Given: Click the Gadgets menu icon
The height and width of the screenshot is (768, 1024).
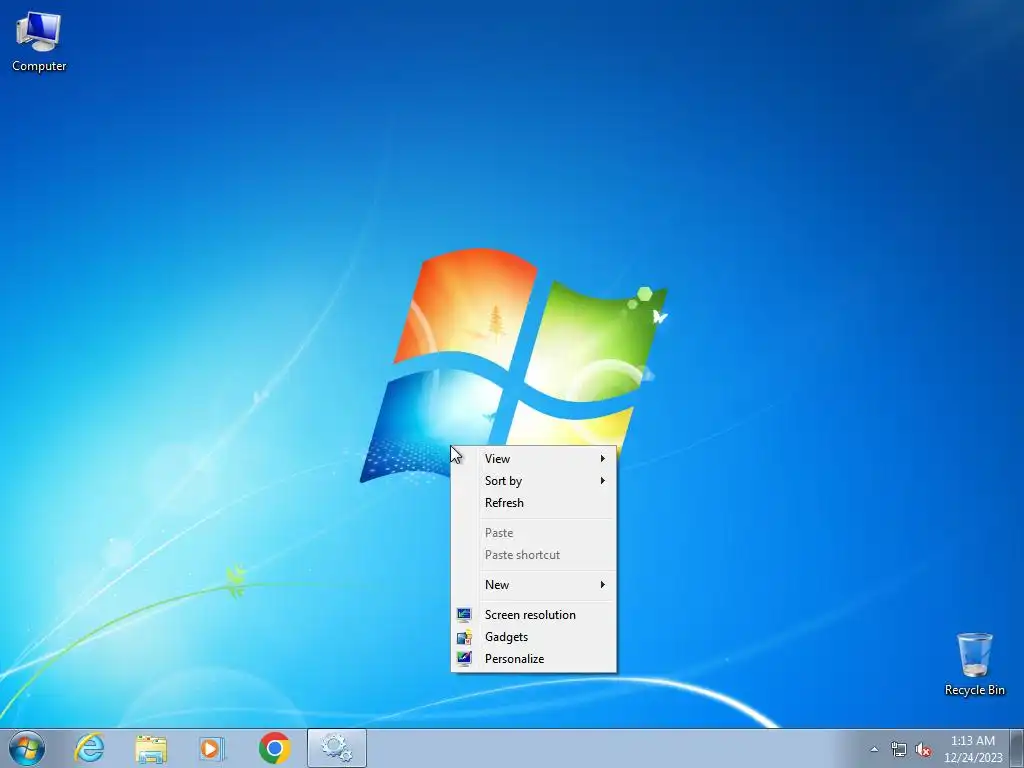Looking at the screenshot, I should pyautogui.click(x=464, y=637).
